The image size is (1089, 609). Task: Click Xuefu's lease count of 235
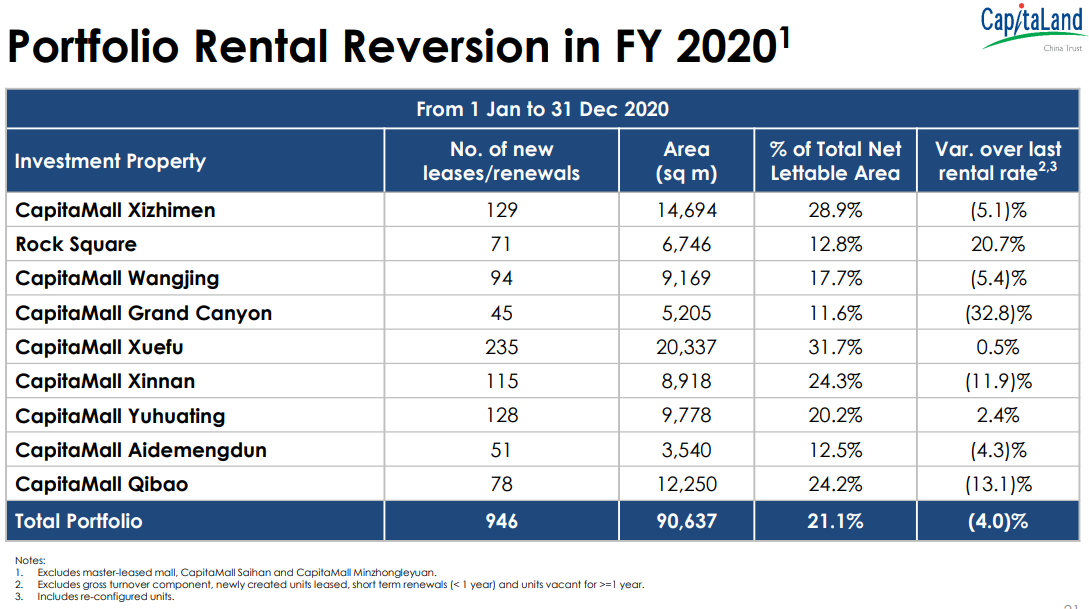click(501, 347)
